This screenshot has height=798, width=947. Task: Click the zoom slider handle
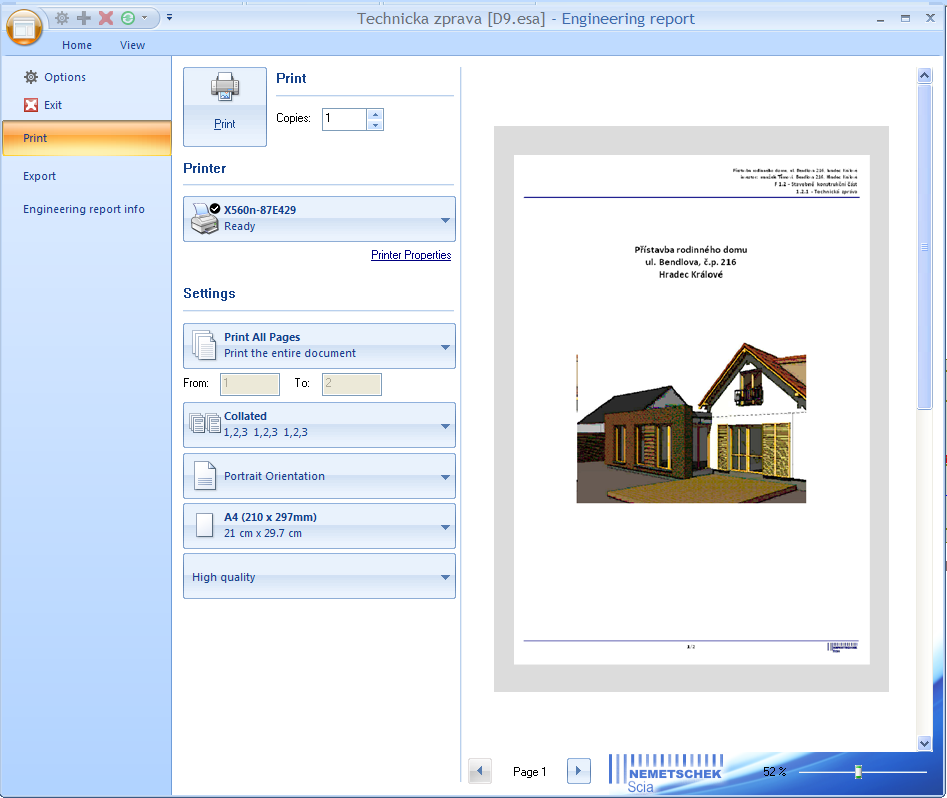[x=858, y=772]
